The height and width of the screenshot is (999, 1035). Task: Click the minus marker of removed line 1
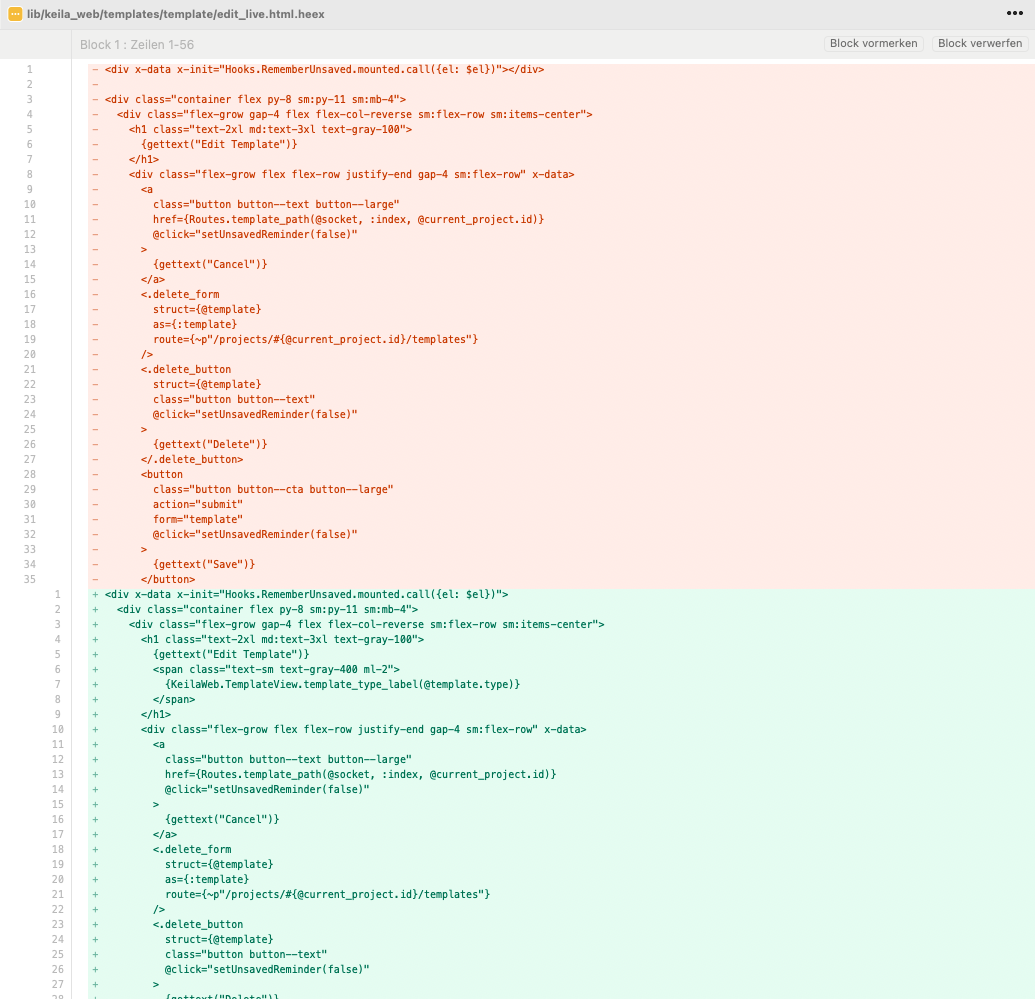(x=95, y=69)
